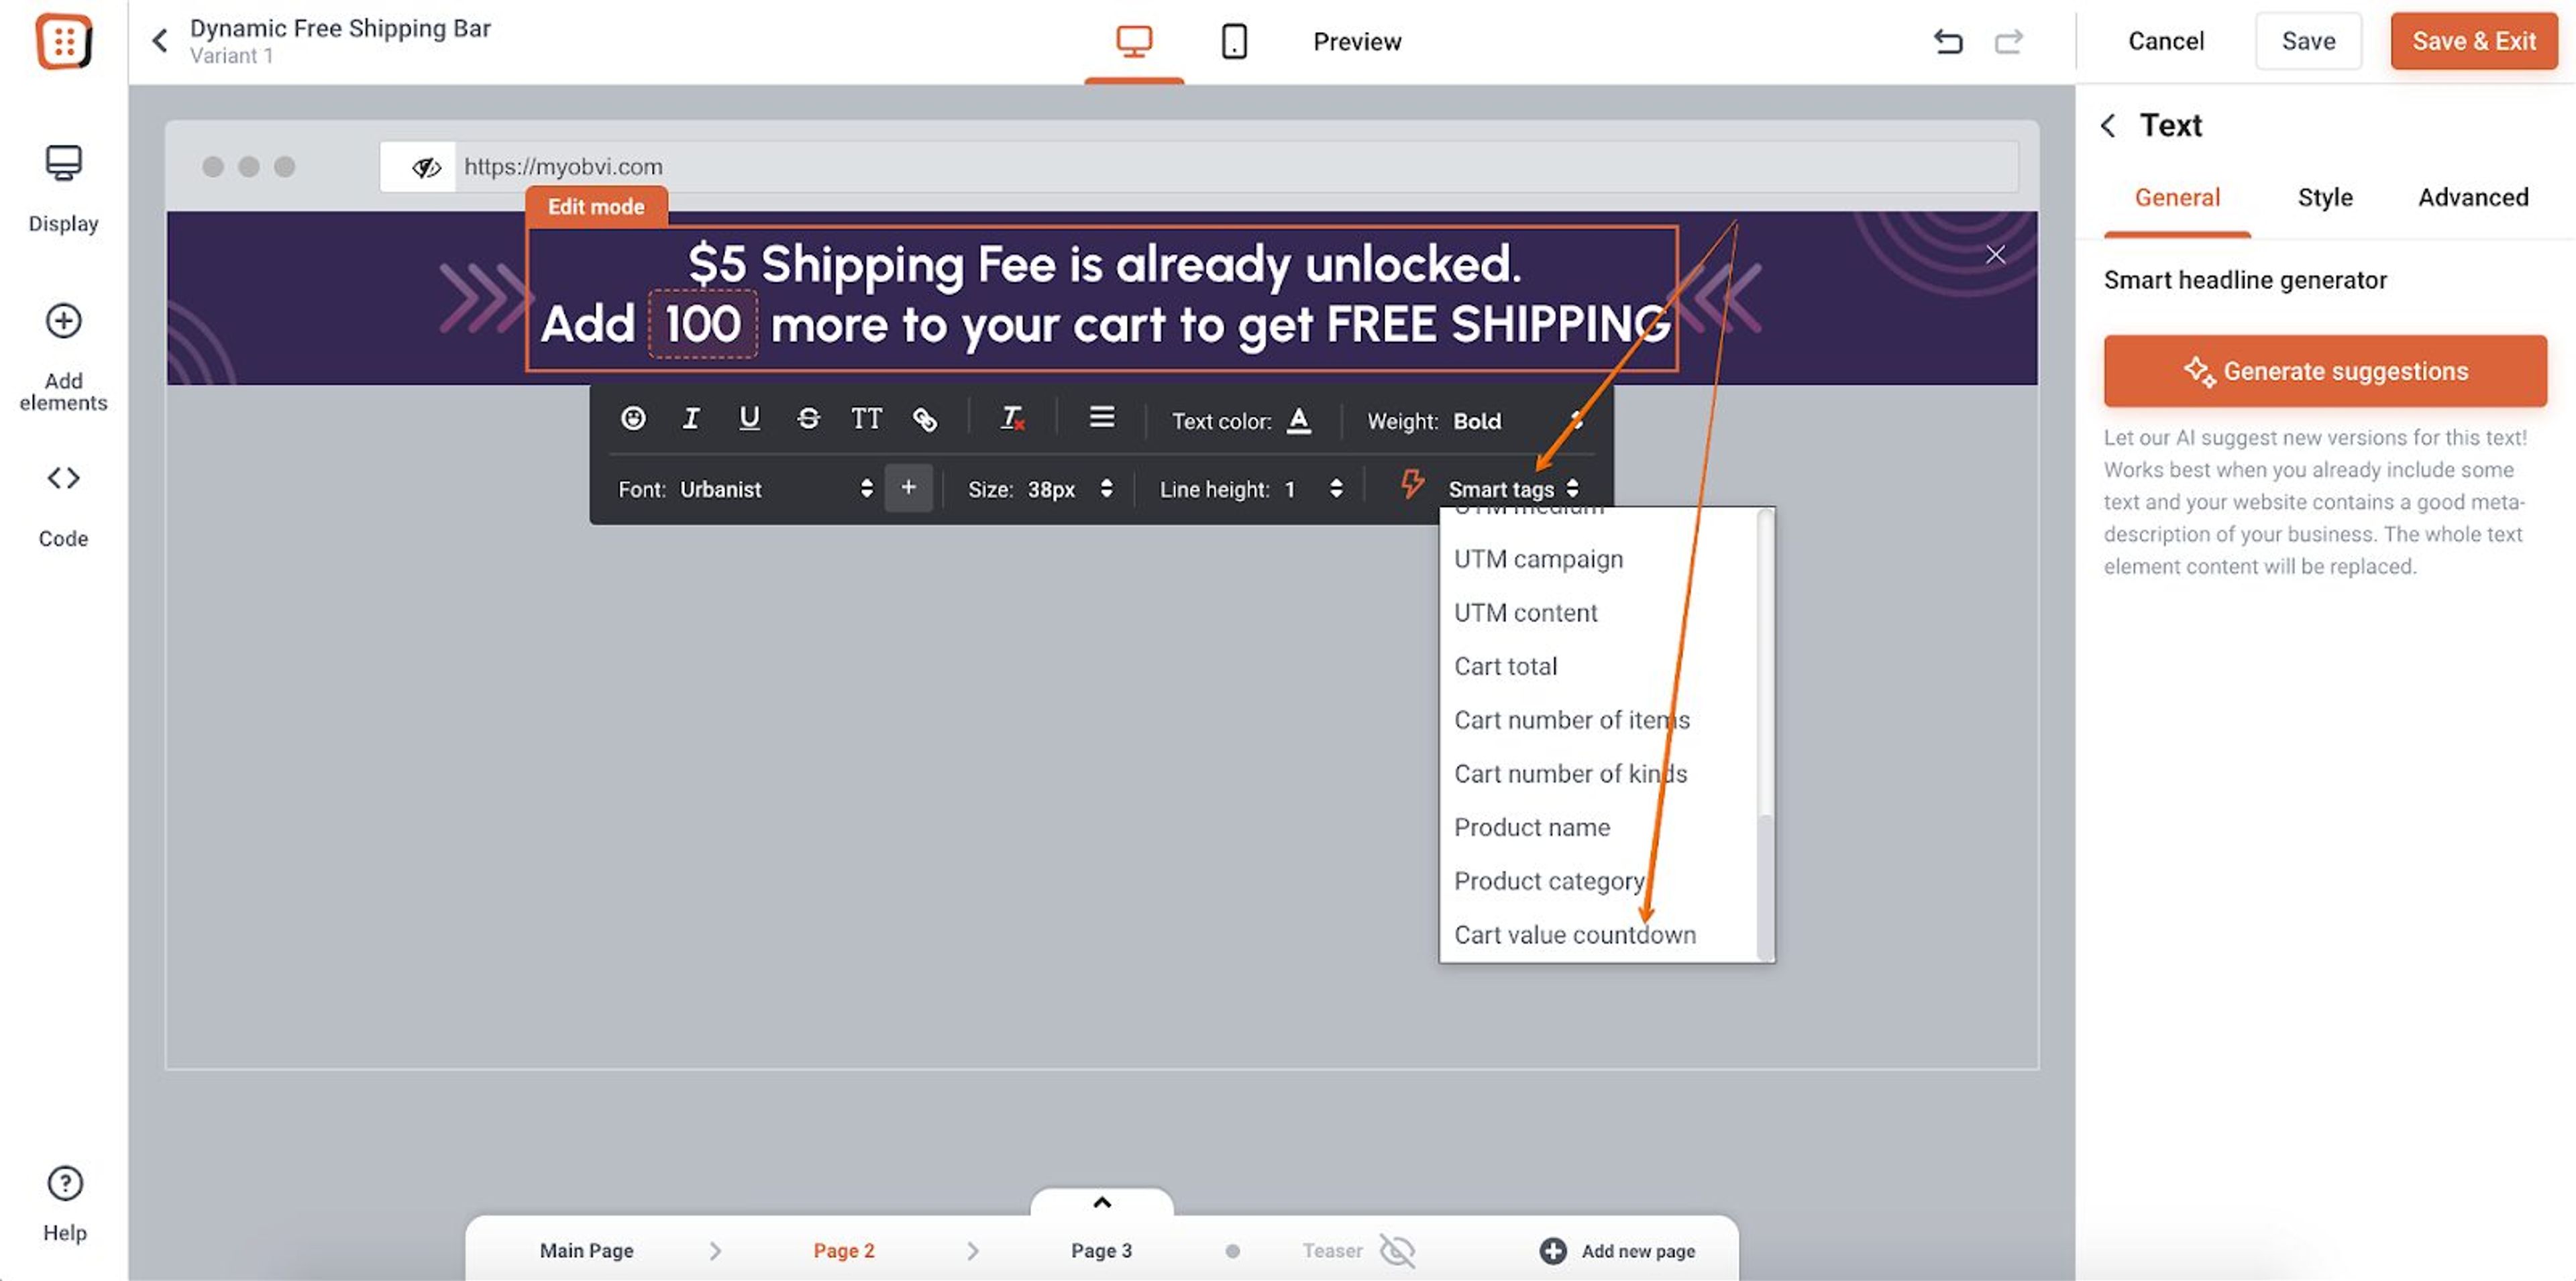2576x1281 pixels.
Task: Apply strikethrough formatting
Action: [808, 419]
